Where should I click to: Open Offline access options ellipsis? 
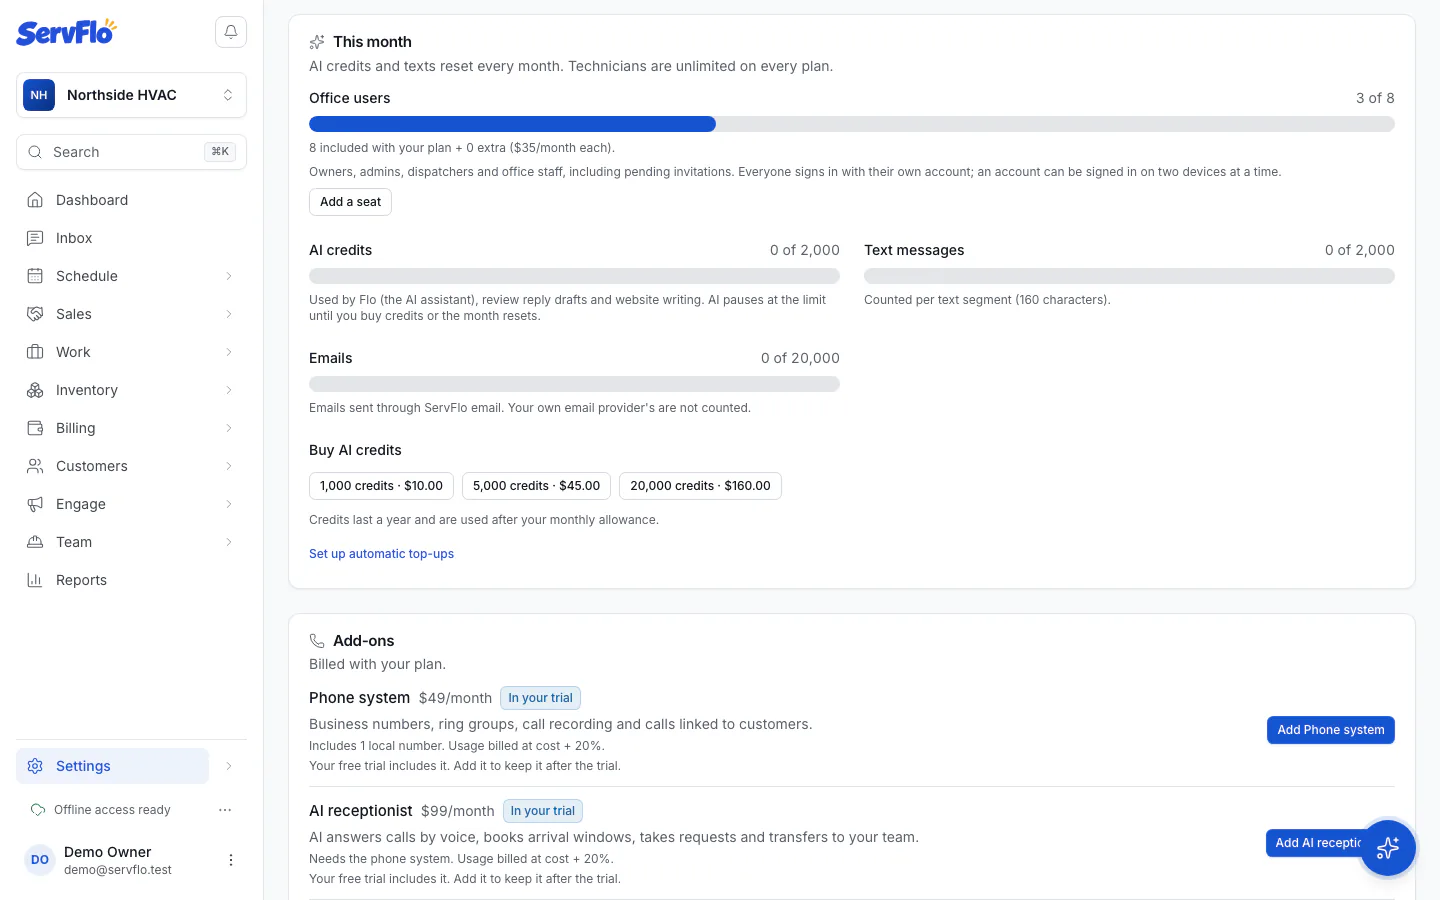(x=225, y=810)
